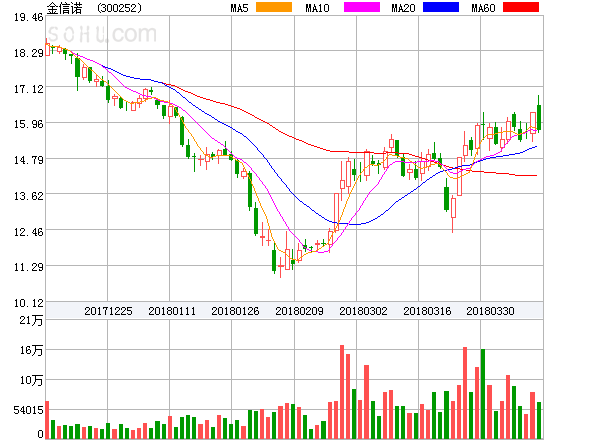
Task: Click the blue MA20 legend swatch
Action: click(x=441, y=7)
